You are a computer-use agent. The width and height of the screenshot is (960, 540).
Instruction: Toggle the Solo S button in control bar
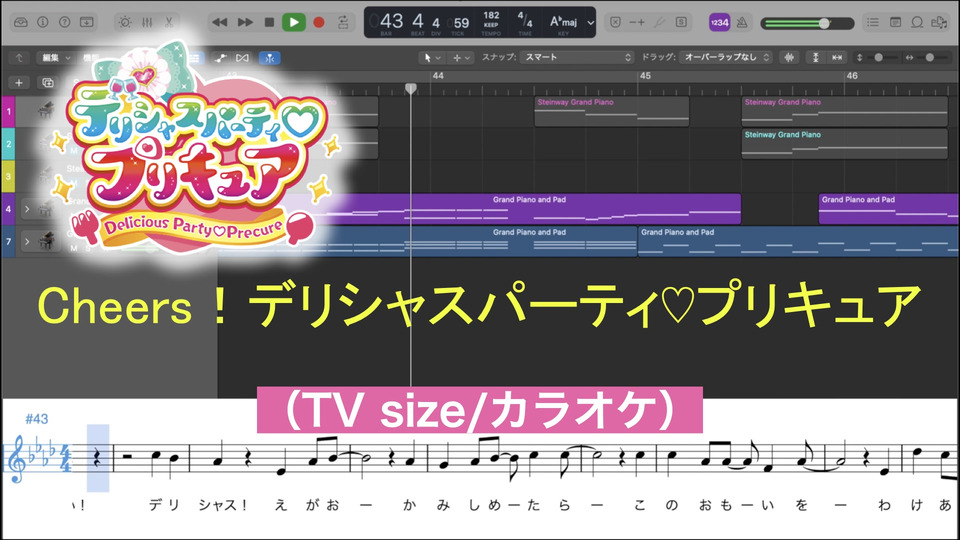[681, 22]
